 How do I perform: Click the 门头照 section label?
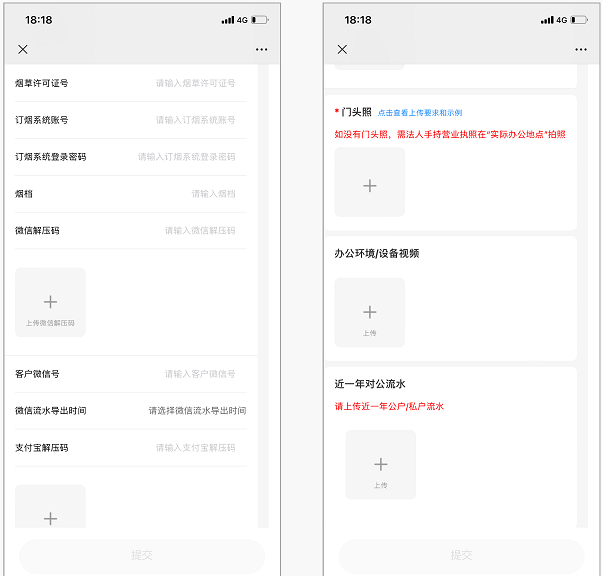click(x=356, y=112)
